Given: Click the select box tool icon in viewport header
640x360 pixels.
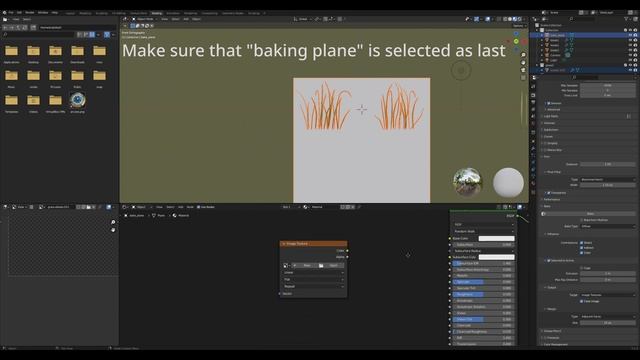Looking at the screenshot, I should 132,25.
